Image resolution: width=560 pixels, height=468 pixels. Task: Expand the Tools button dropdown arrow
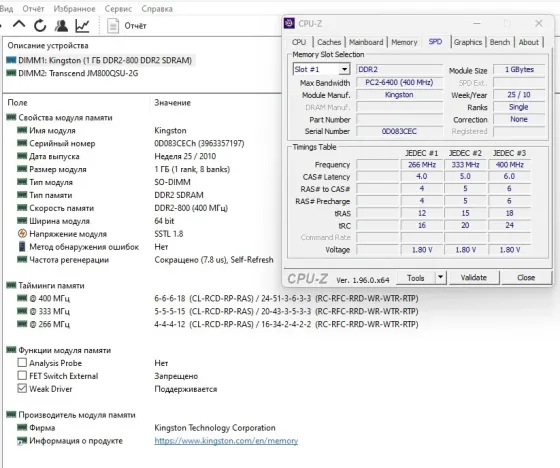pyautogui.click(x=440, y=277)
